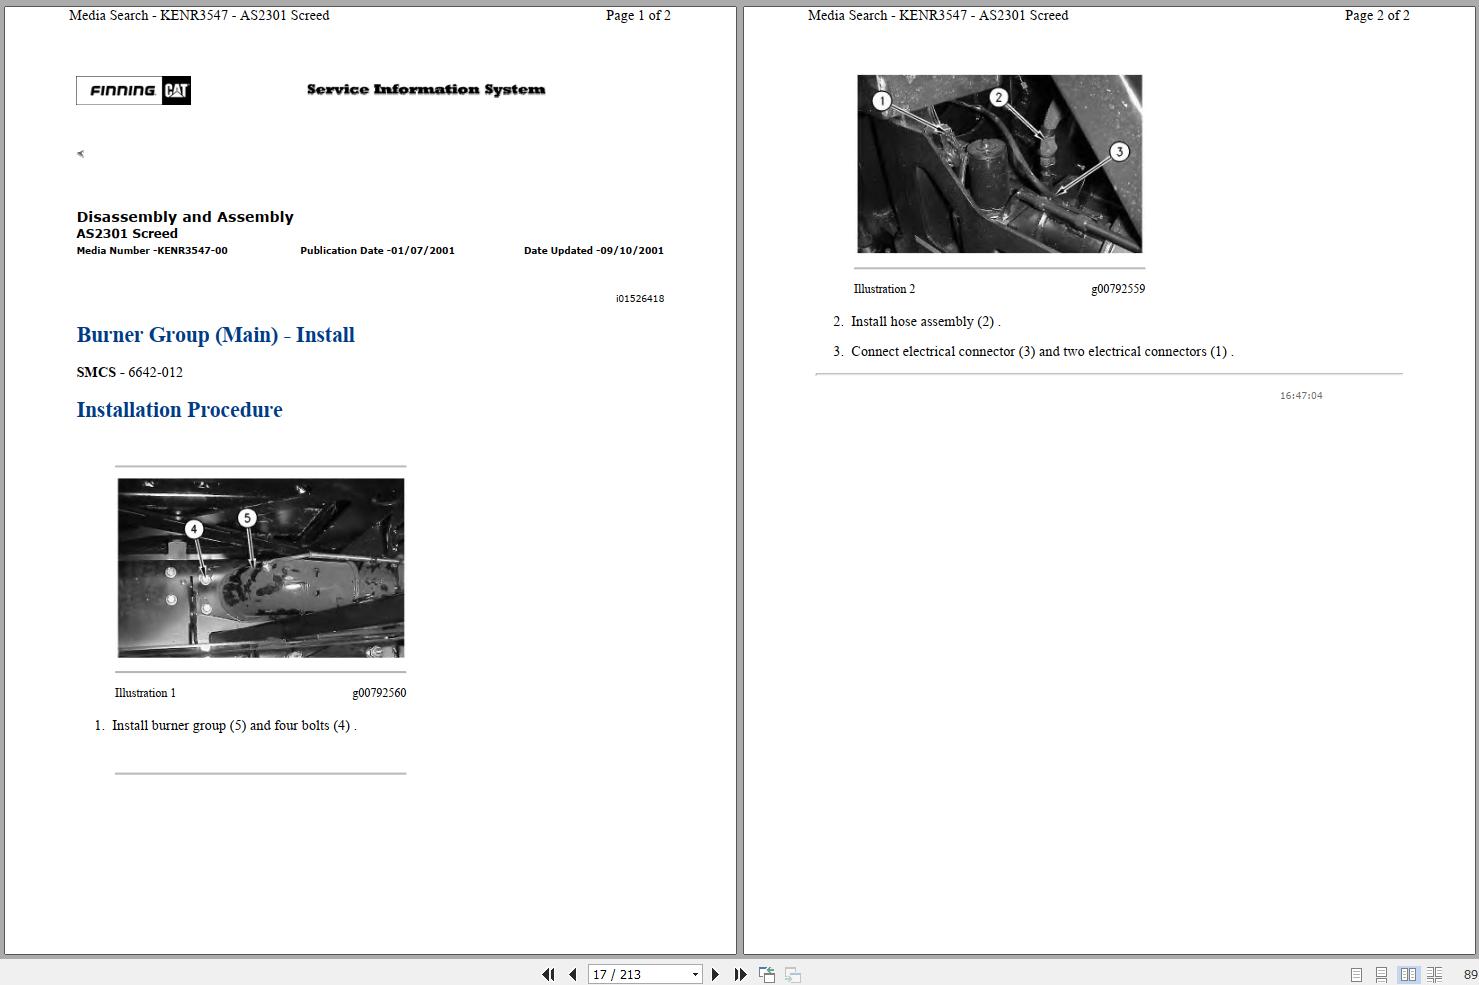Switch to single page view
The height and width of the screenshot is (985, 1479).
click(x=1356, y=974)
